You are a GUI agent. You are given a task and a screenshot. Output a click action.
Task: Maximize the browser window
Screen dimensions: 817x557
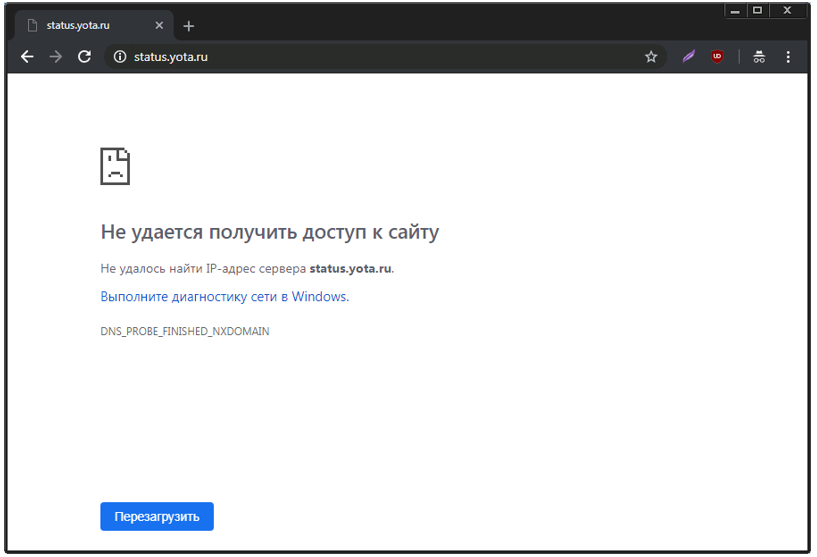pos(757,11)
